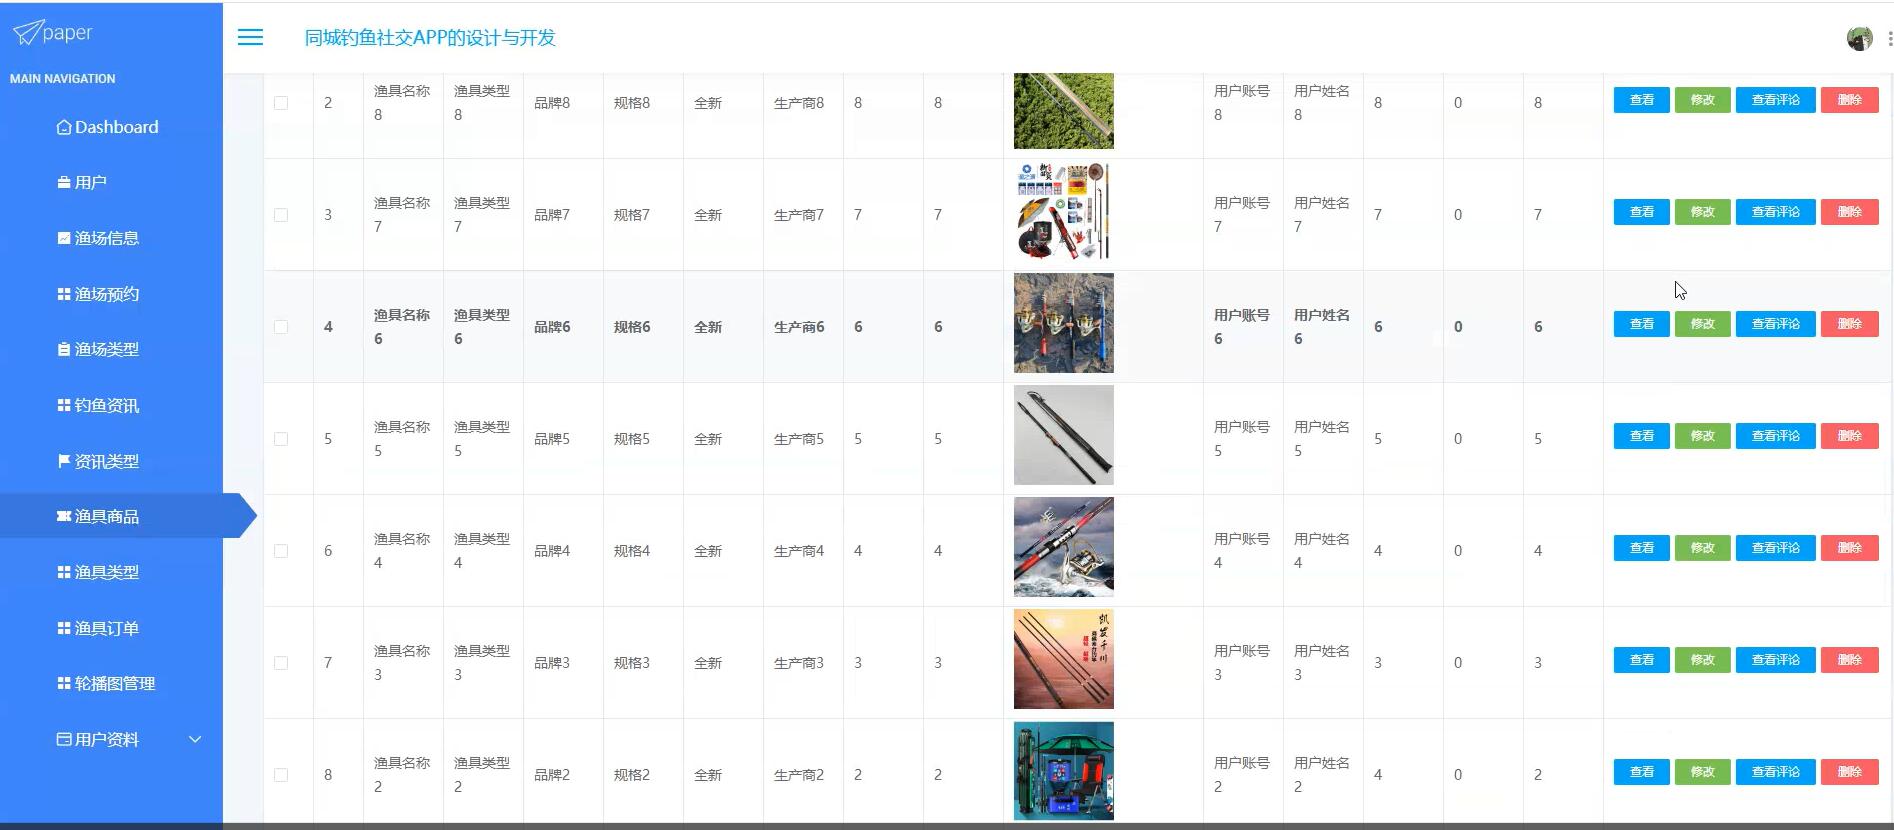Tick the checkbox for row 7
The width and height of the screenshot is (1894, 830).
point(281,663)
